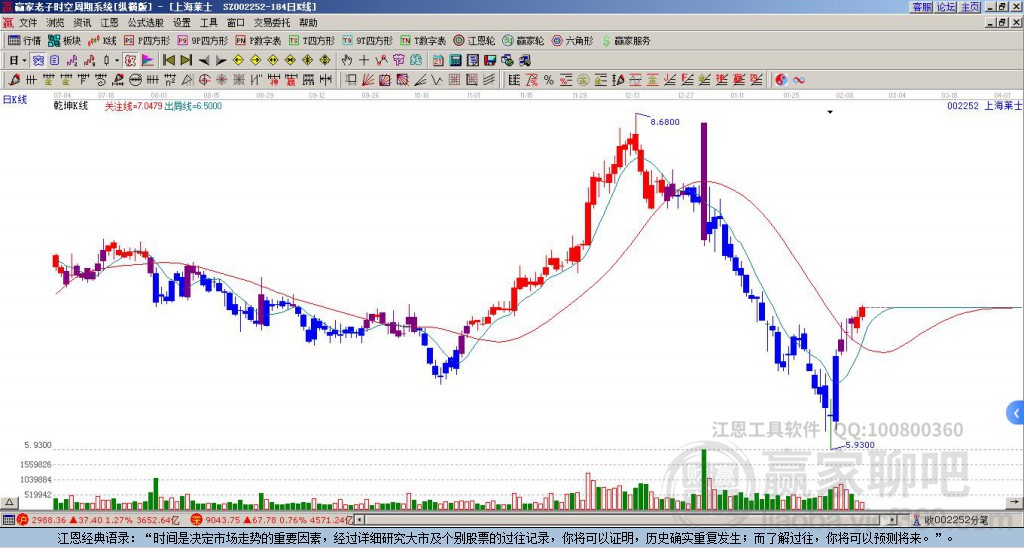Jump to last bar with skip-forward icon

point(186,61)
